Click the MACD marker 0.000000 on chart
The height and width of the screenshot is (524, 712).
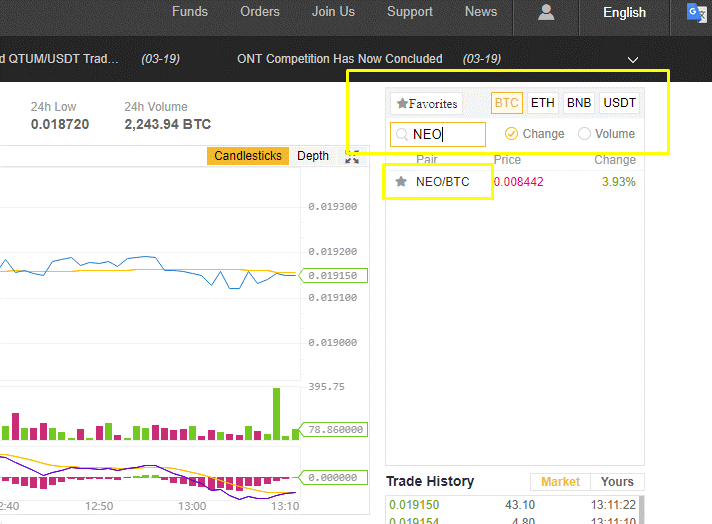point(333,478)
